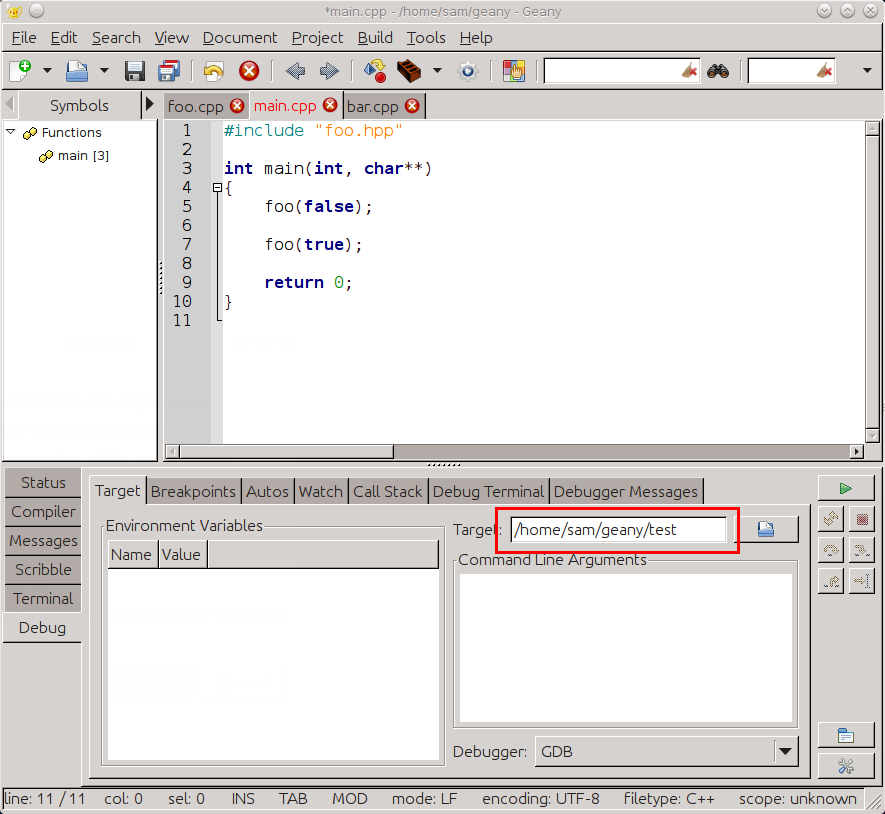Click the editor vertical scrollbar
The image size is (885, 814).
coord(872,282)
